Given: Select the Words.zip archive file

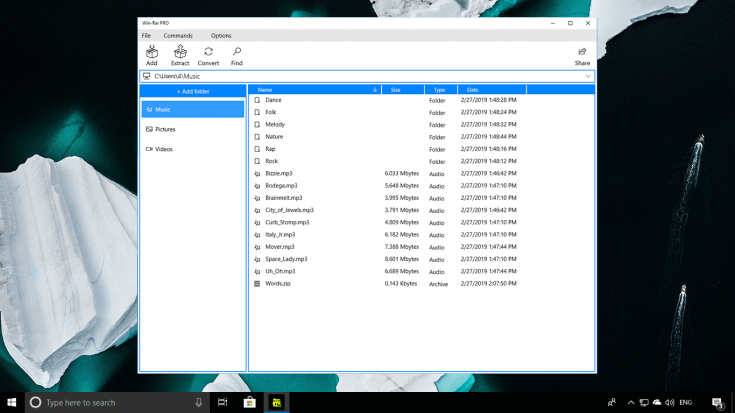Looking at the screenshot, I should point(279,283).
